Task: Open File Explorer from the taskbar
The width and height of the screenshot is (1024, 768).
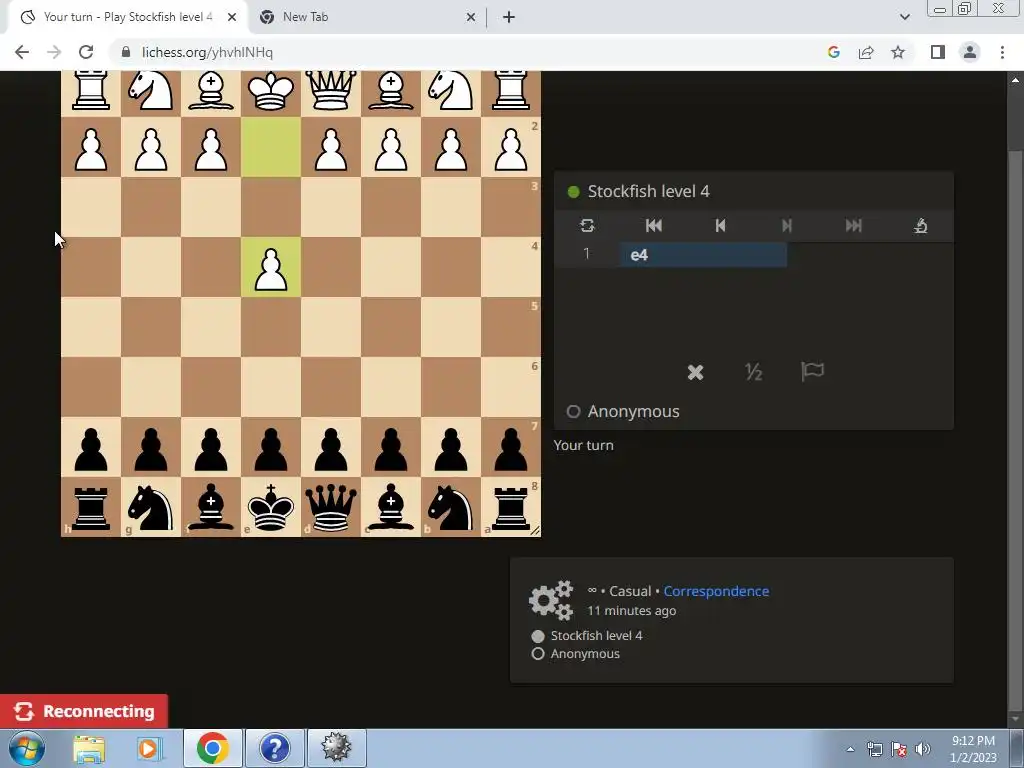Action: pos(89,748)
